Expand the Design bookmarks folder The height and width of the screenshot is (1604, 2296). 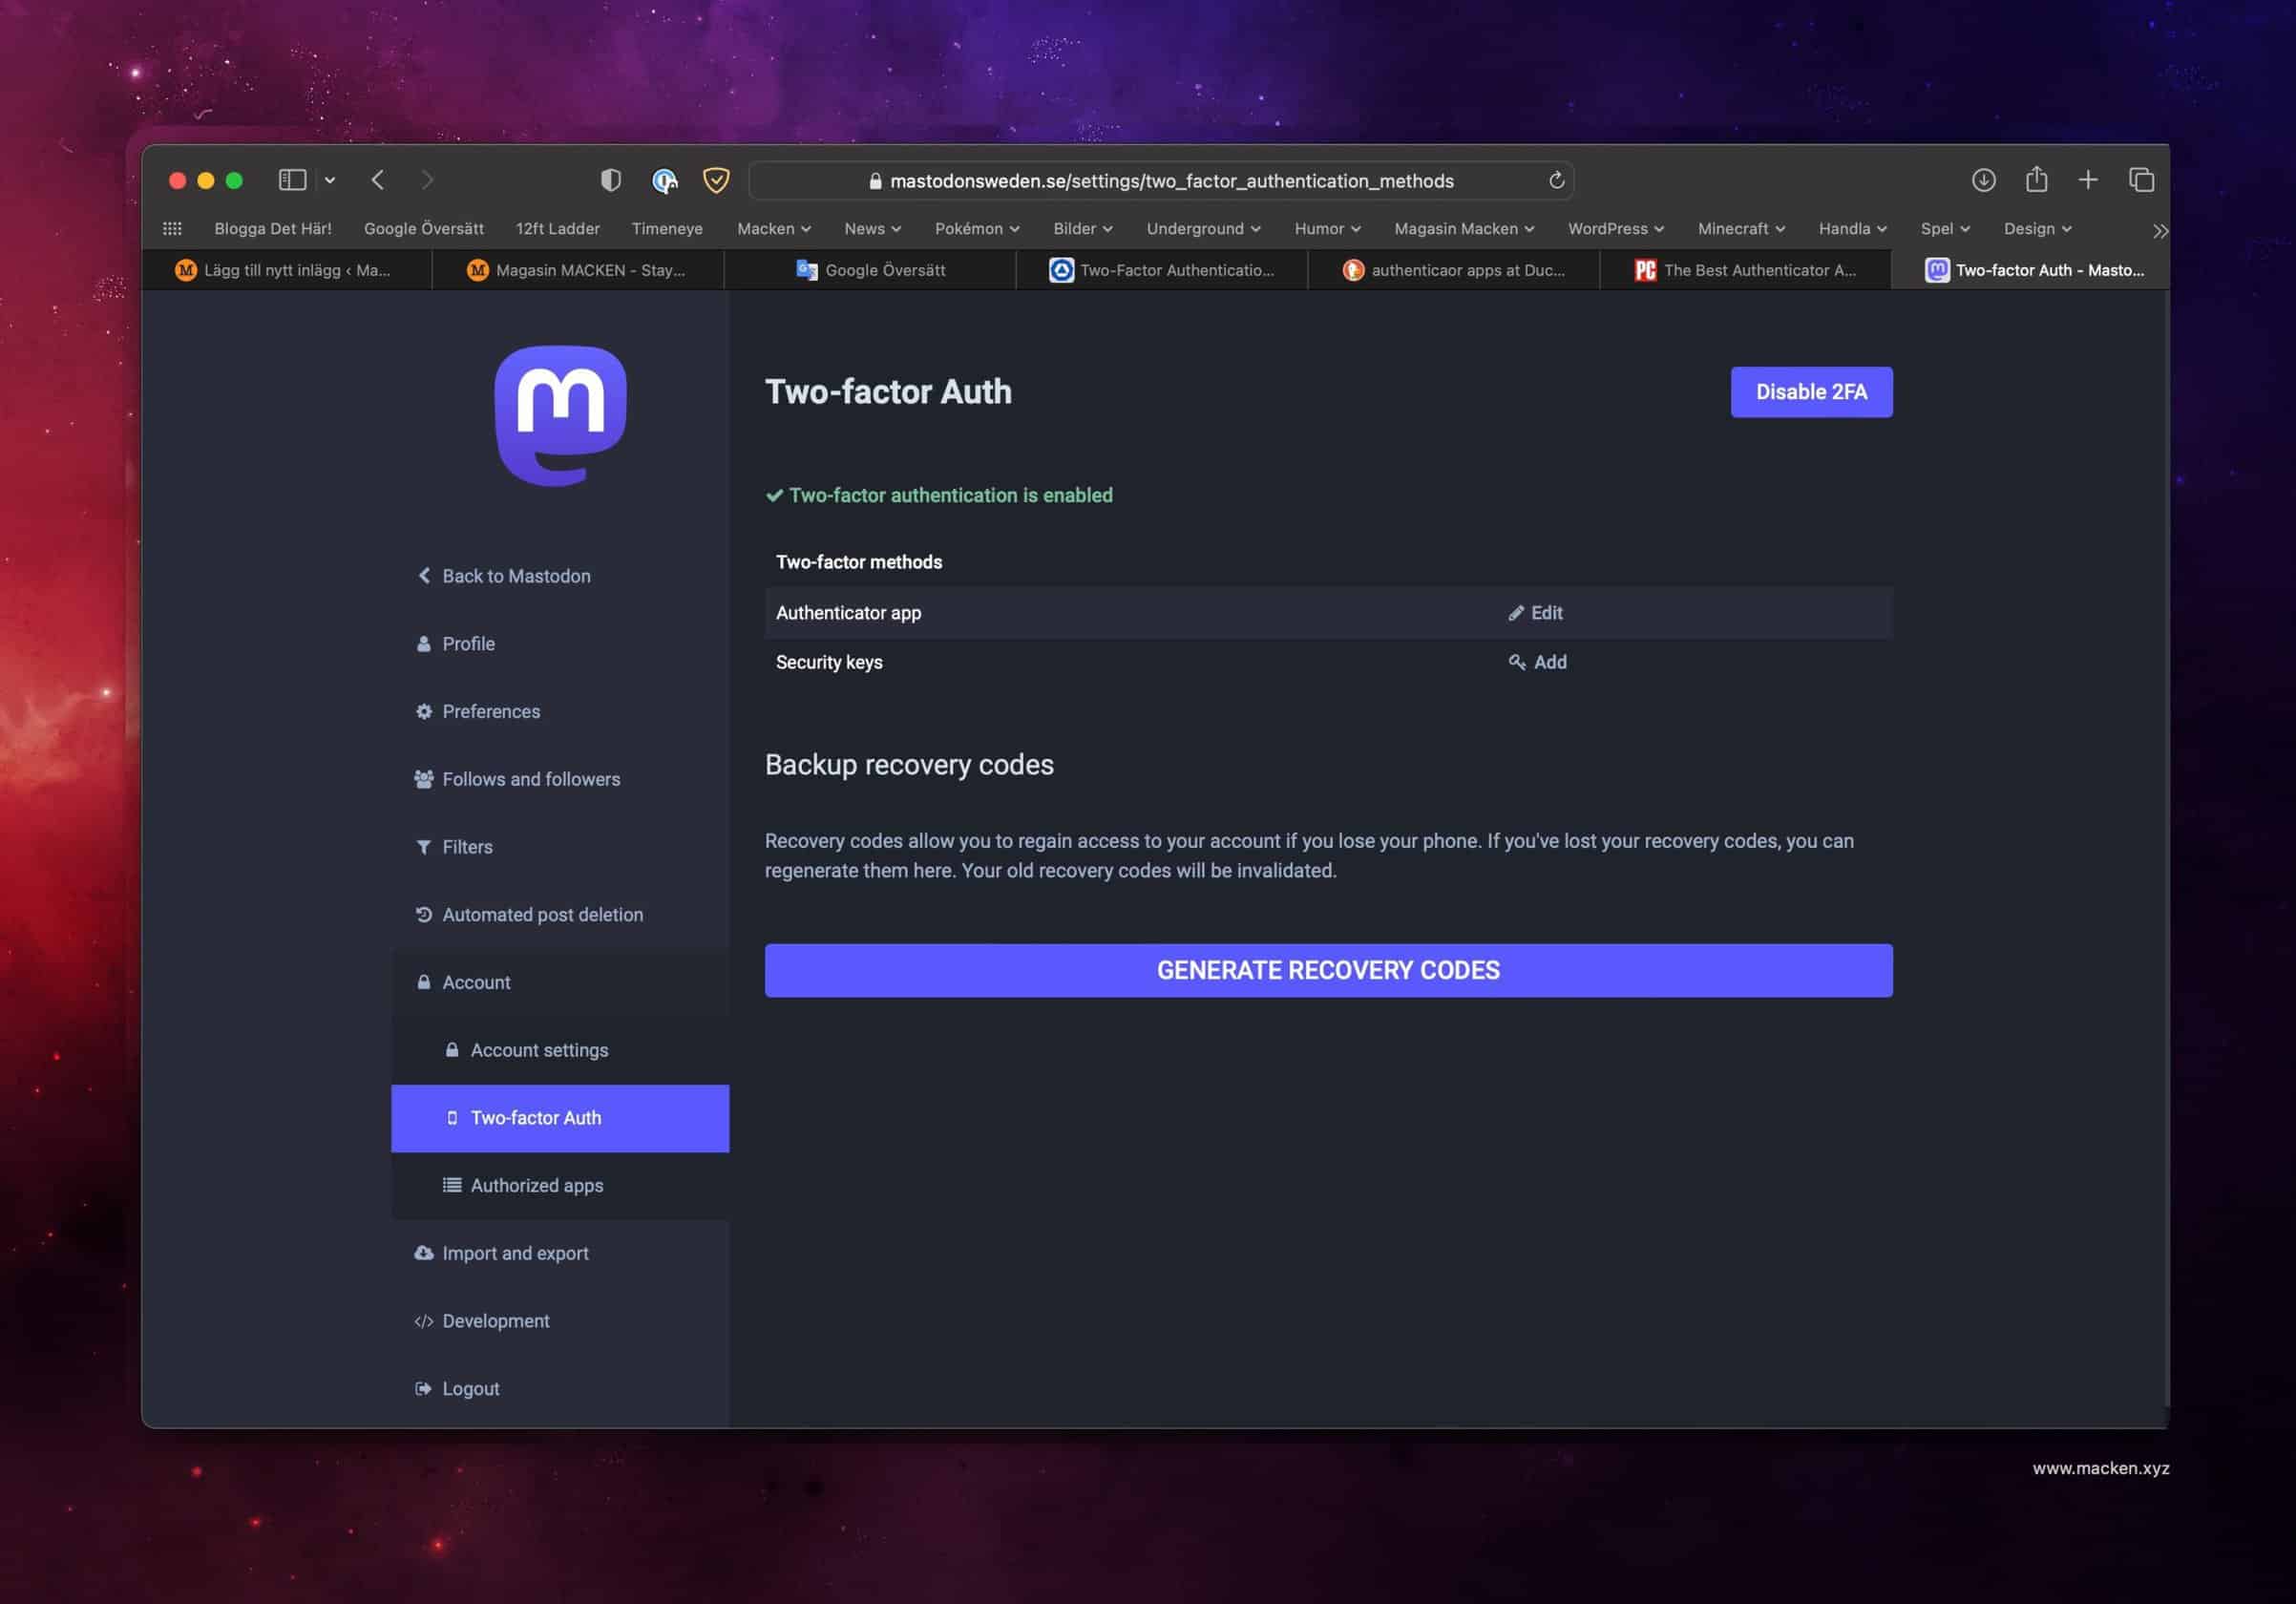tap(2037, 229)
